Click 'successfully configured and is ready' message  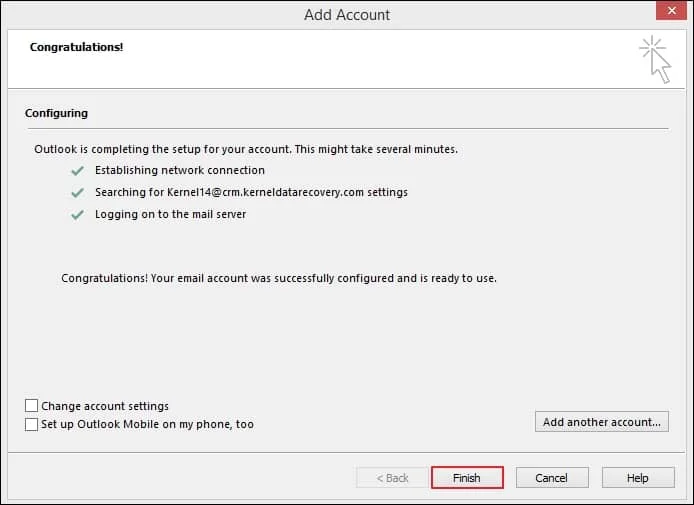pos(279,278)
